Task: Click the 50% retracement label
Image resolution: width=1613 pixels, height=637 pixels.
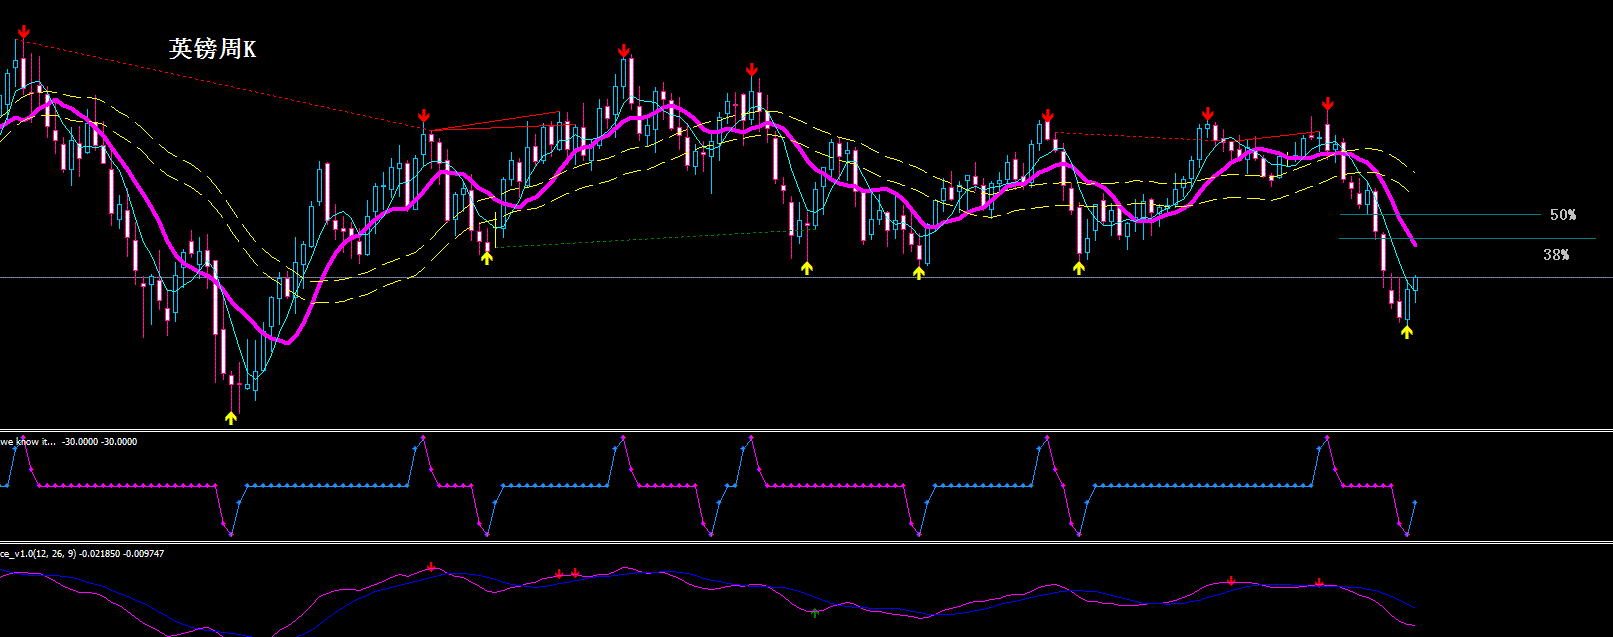Action: coord(1563,215)
